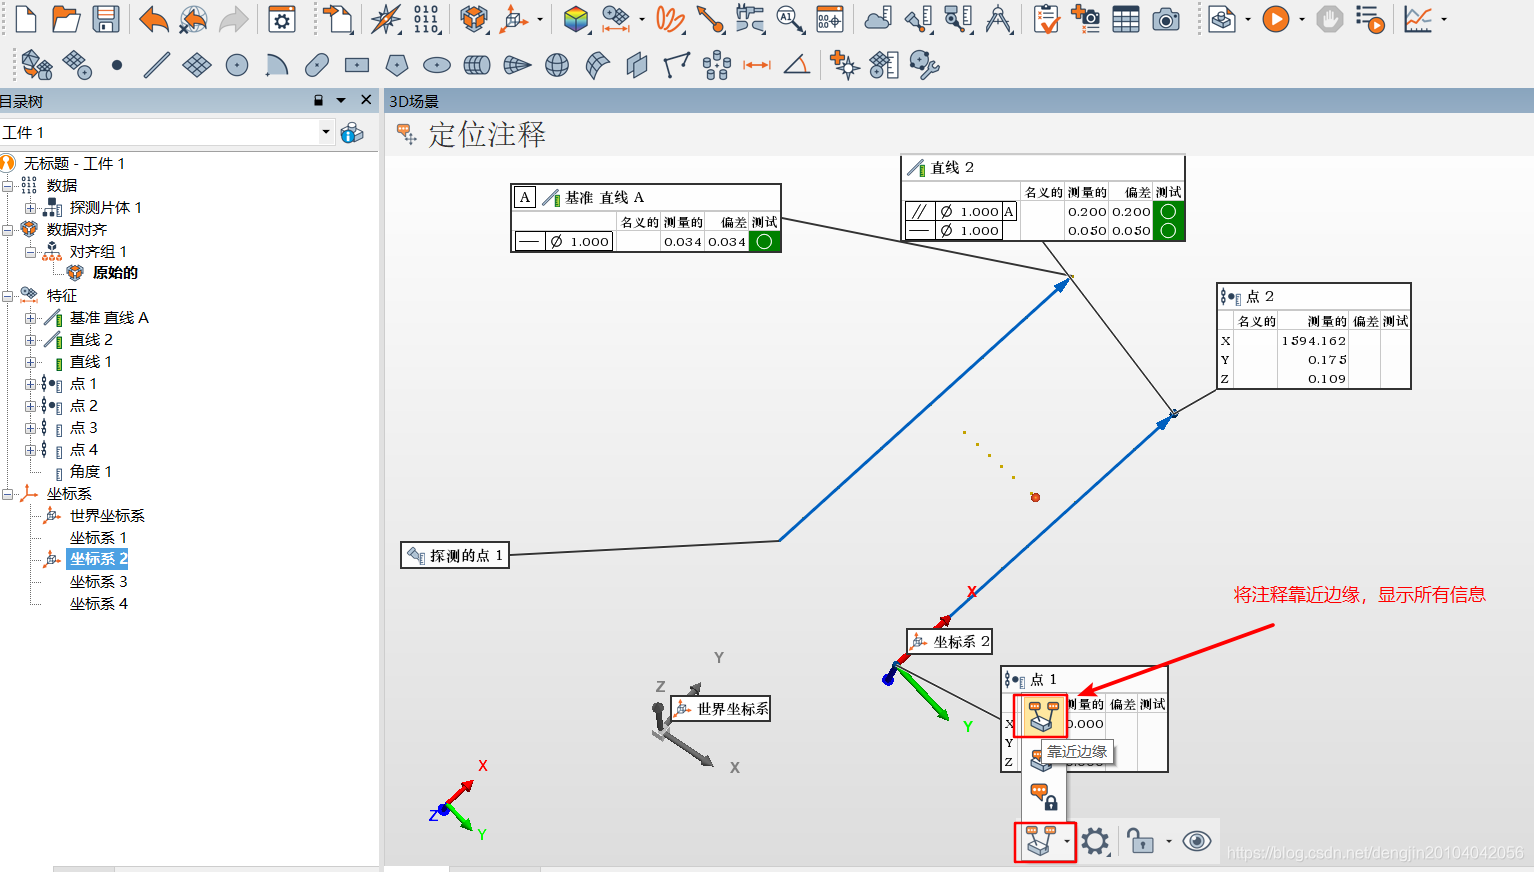1534x872 pixels.
Task: Collapse the 坐标系 tree node
Action: (x=8, y=494)
